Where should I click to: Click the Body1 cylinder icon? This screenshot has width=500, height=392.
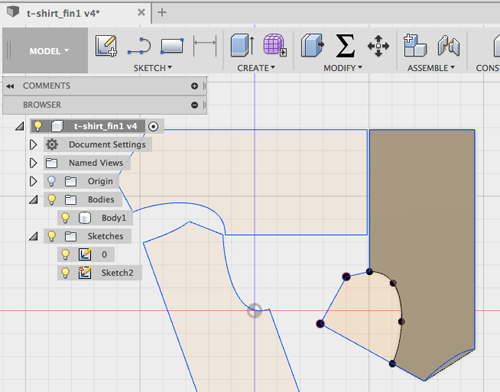click(85, 218)
